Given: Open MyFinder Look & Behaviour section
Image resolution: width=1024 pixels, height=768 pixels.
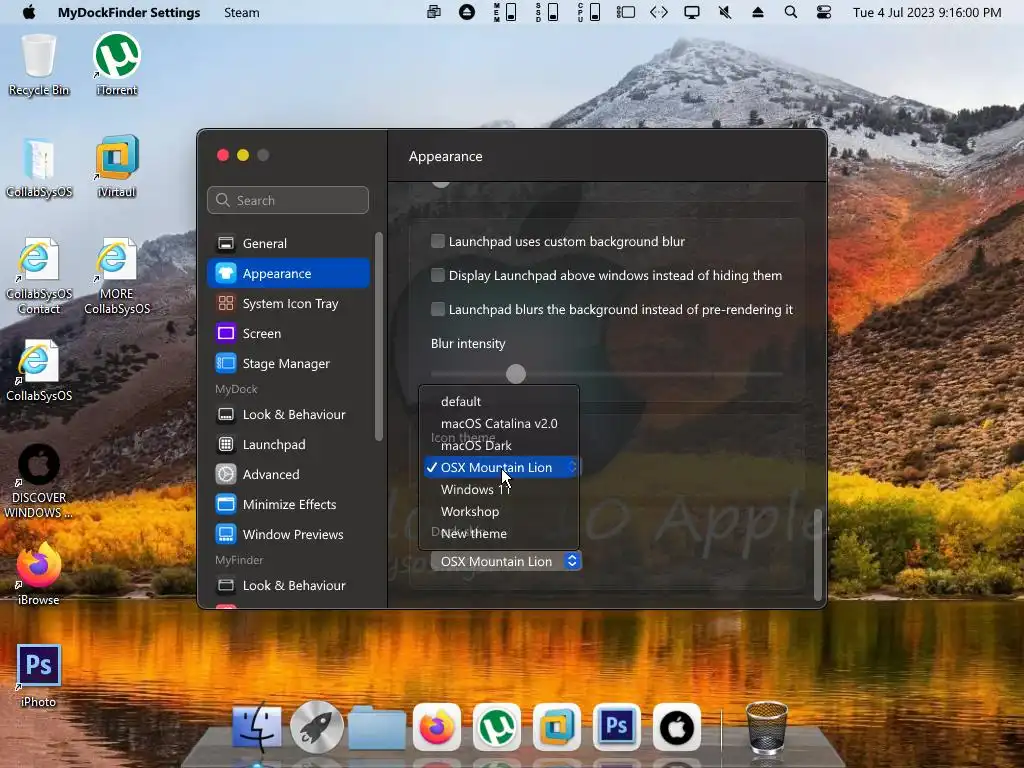Looking at the screenshot, I should click(288, 585).
